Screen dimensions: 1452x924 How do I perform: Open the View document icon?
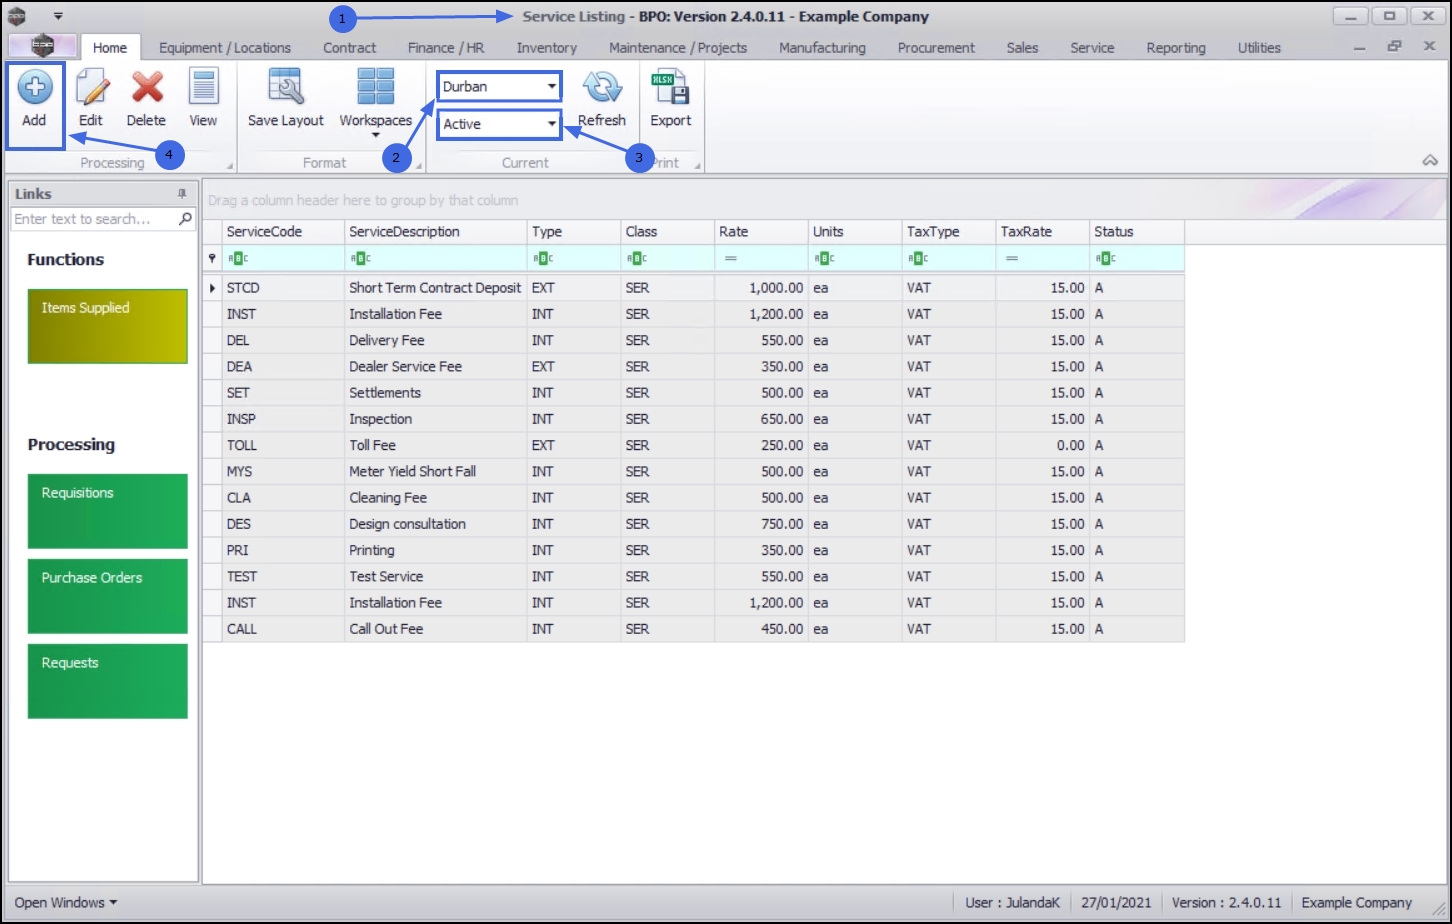(203, 88)
